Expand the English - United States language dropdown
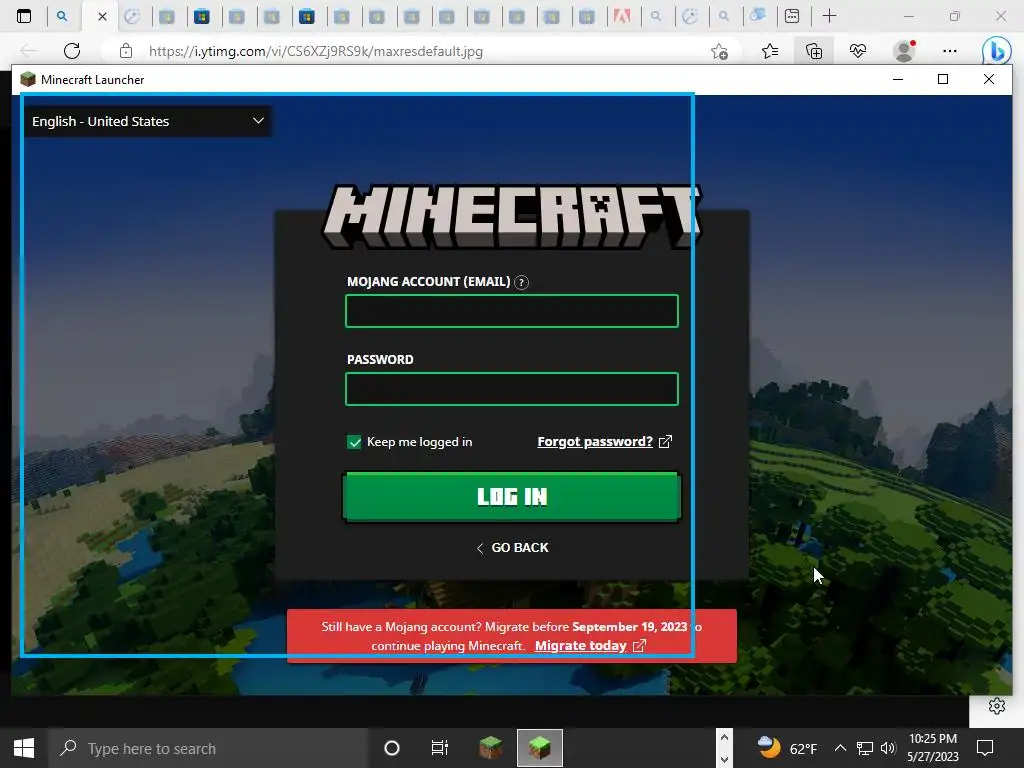The height and width of the screenshot is (768, 1024). [148, 121]
